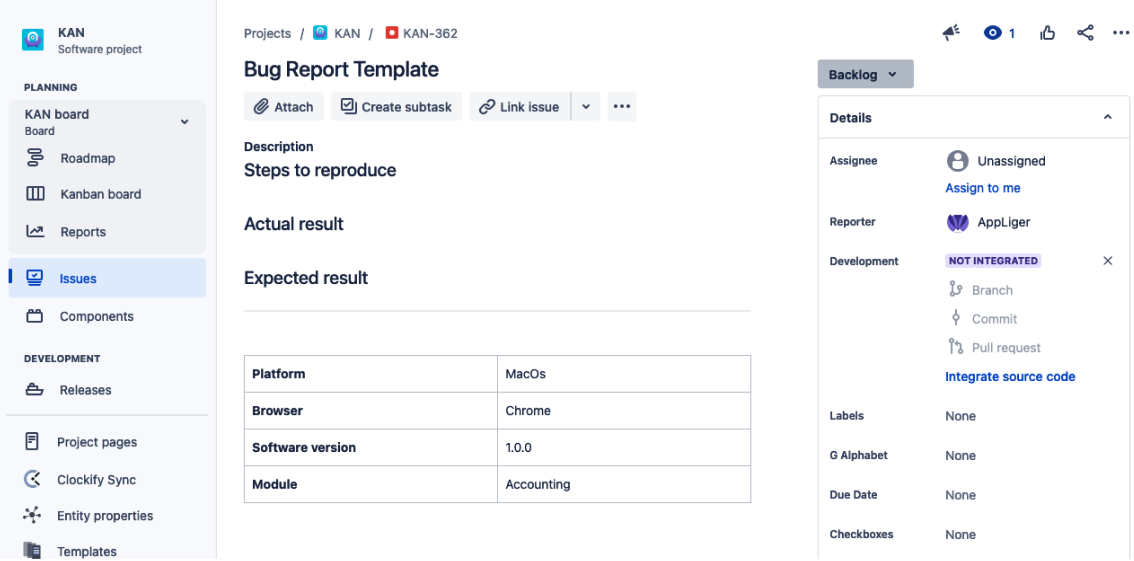Expand the Backlog status dropdown
The height and width of the screenshot is (561, 1134).
coord(865,75)
